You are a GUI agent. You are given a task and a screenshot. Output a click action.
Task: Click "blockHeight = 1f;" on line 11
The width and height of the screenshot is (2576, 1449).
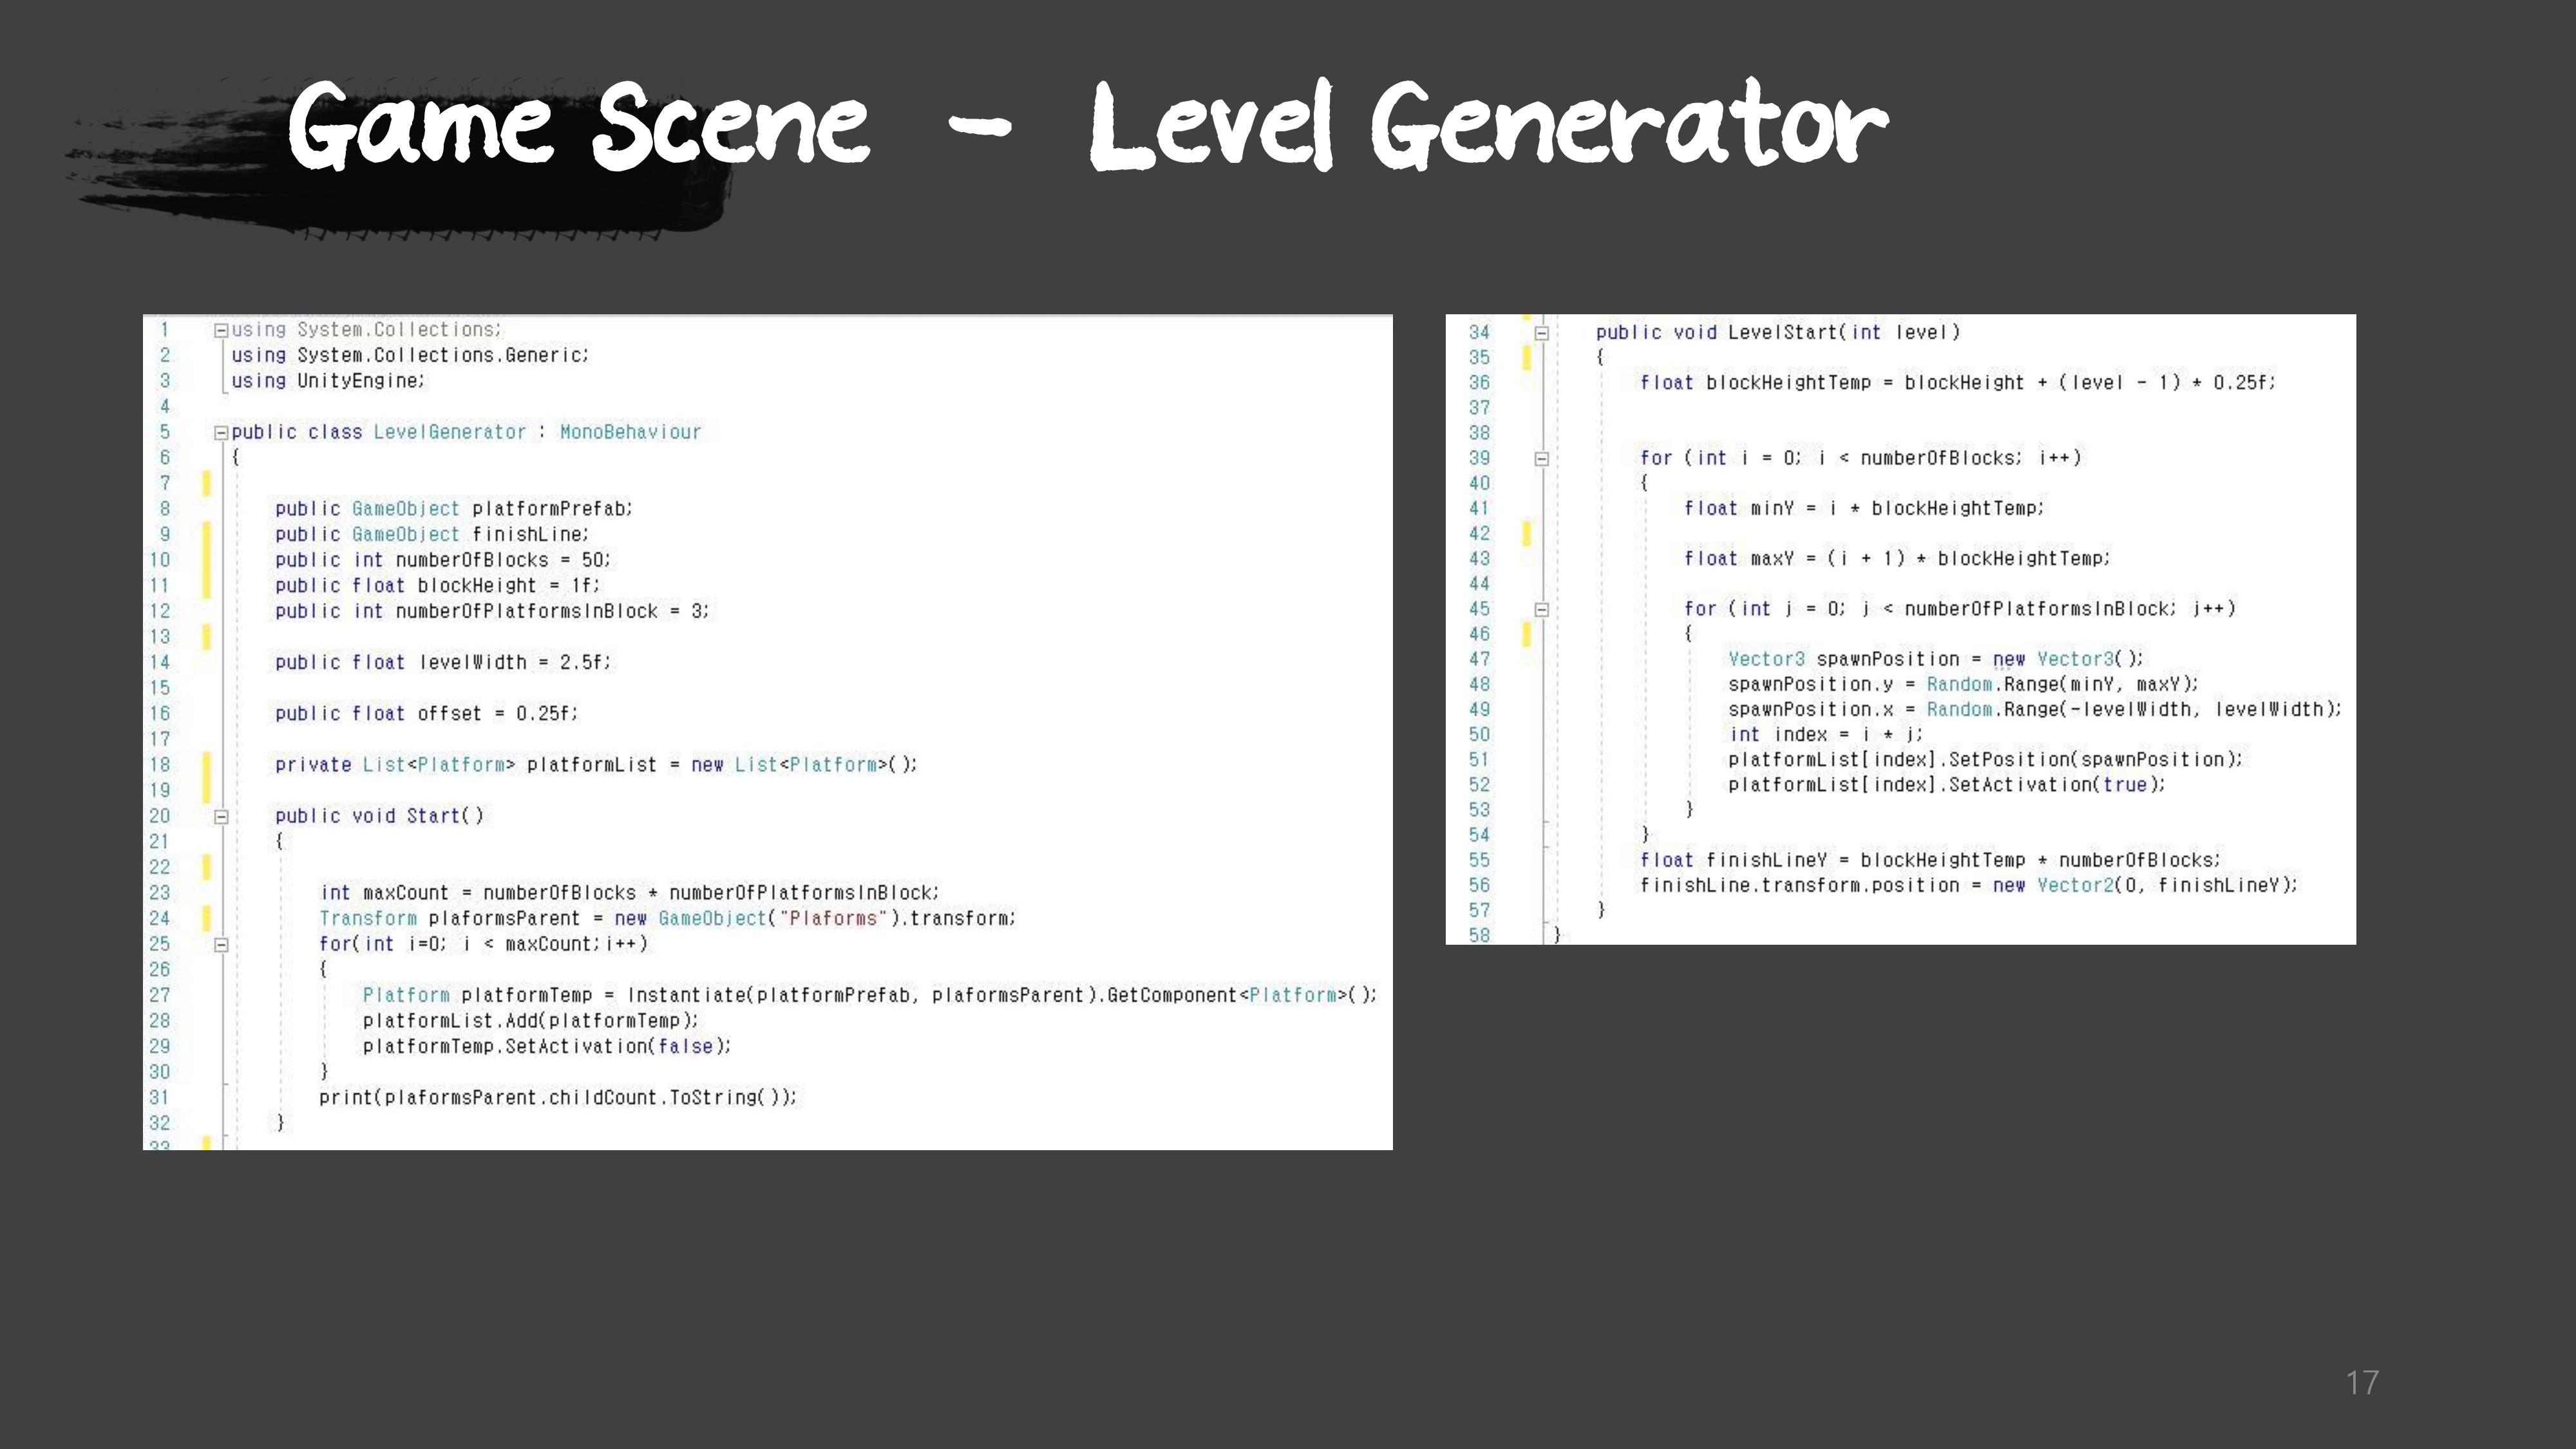click(508, 586)
